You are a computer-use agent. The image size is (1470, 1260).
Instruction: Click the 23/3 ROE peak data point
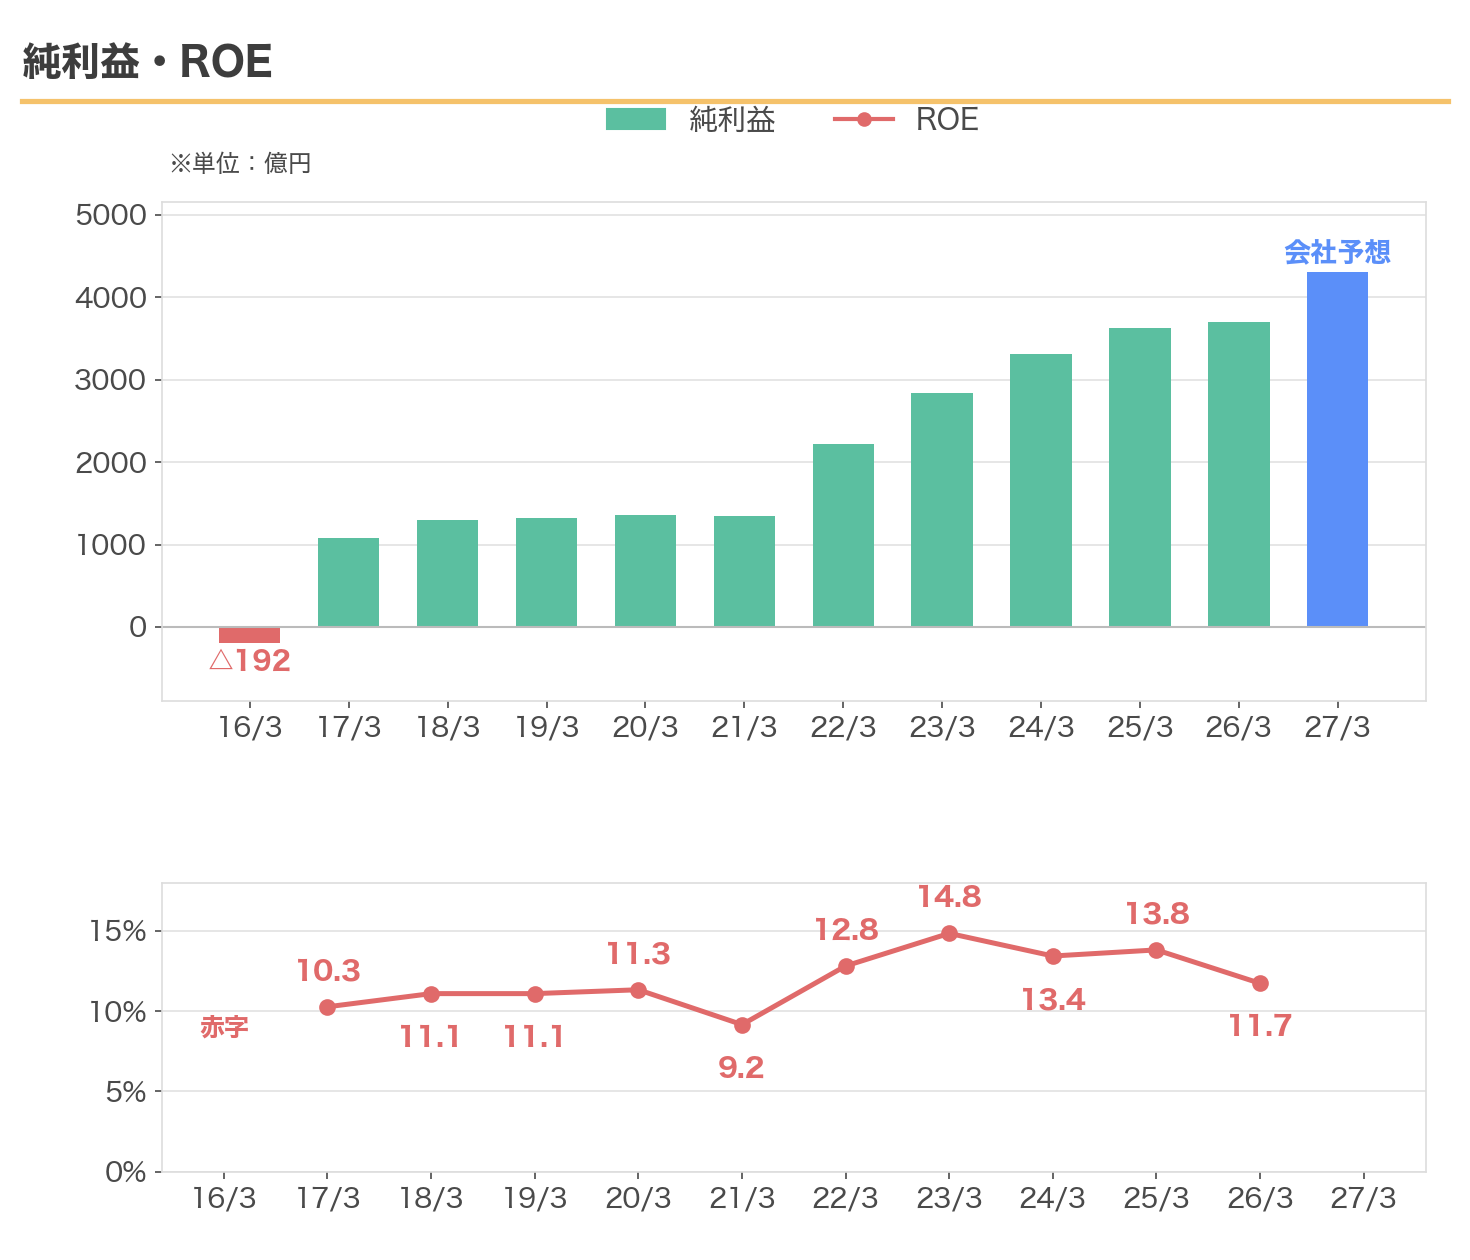click(949, 933)
